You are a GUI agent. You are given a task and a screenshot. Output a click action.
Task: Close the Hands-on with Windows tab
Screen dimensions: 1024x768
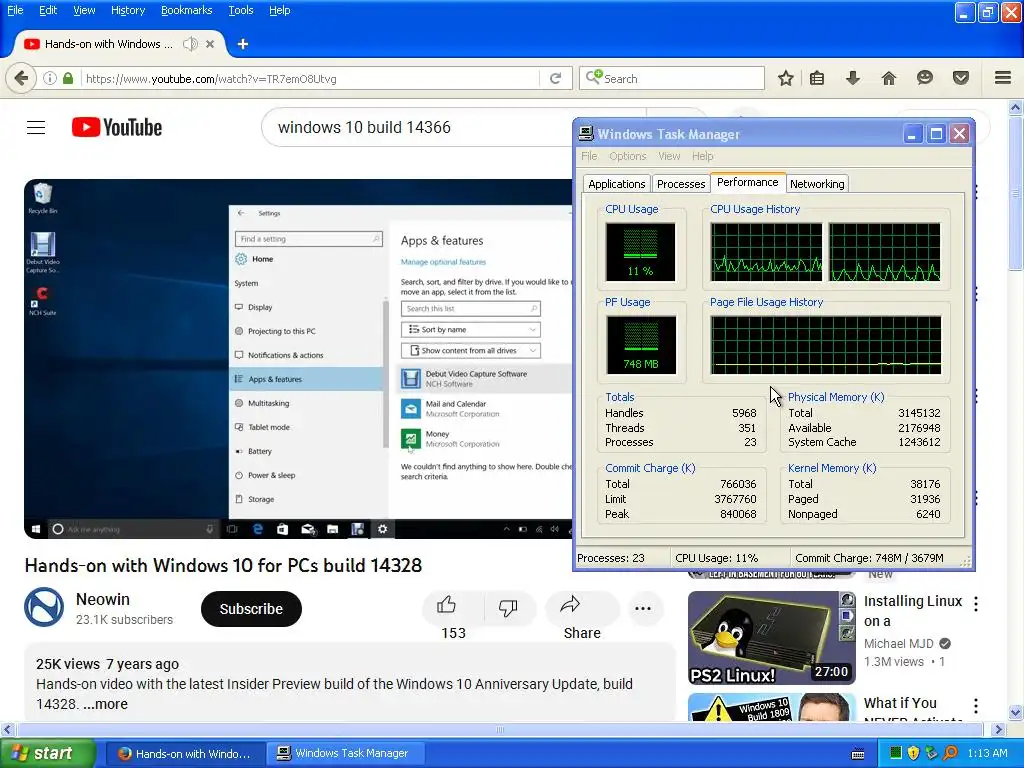[210, 44]
